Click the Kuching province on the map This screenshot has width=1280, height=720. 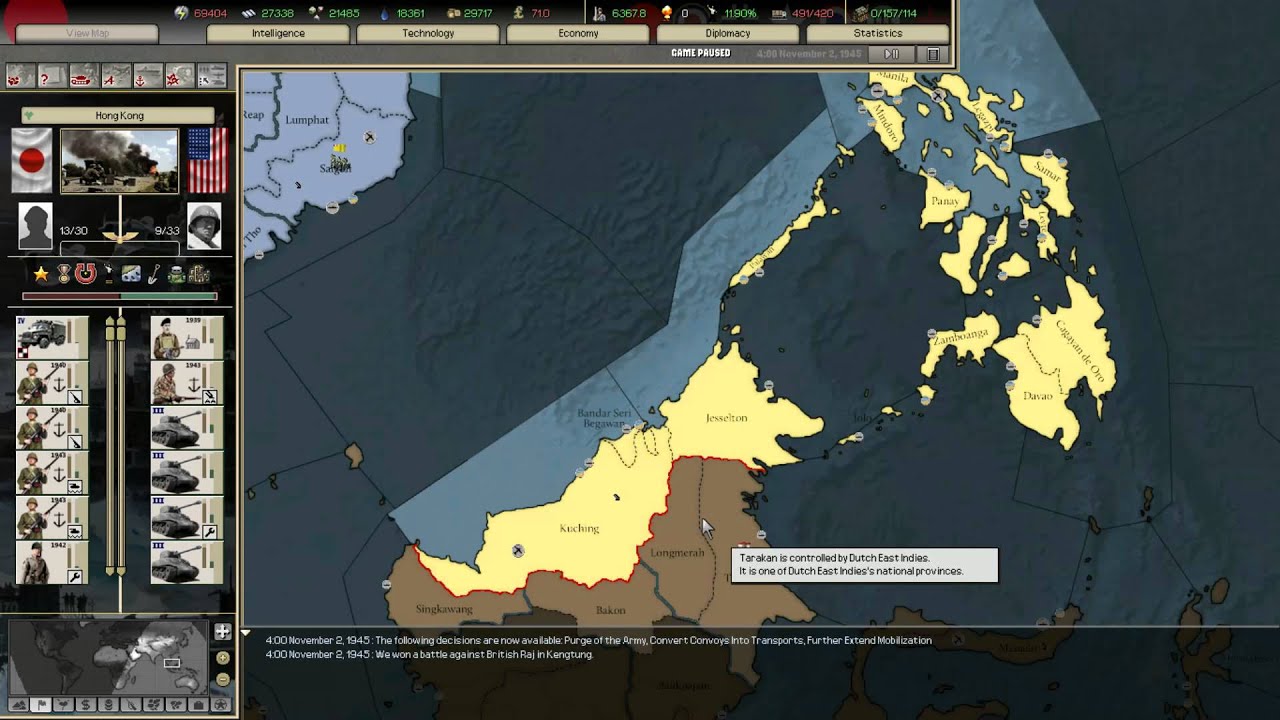pyautogui.click(x=579, y=528)
